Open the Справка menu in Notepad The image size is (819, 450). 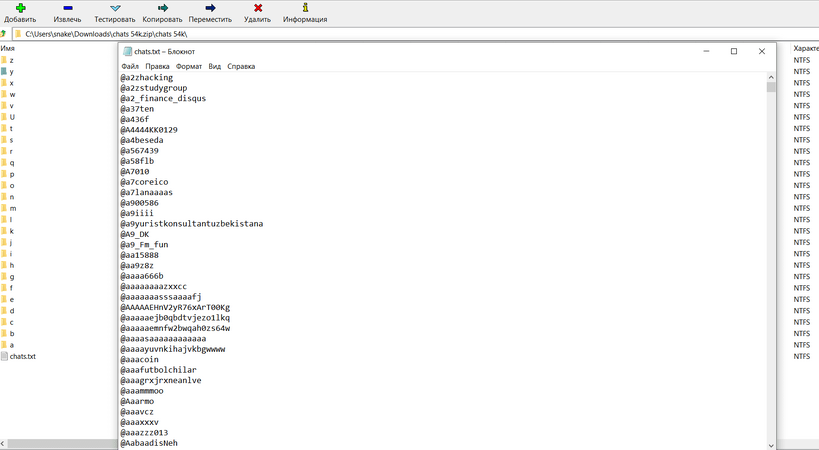[241, 66]
